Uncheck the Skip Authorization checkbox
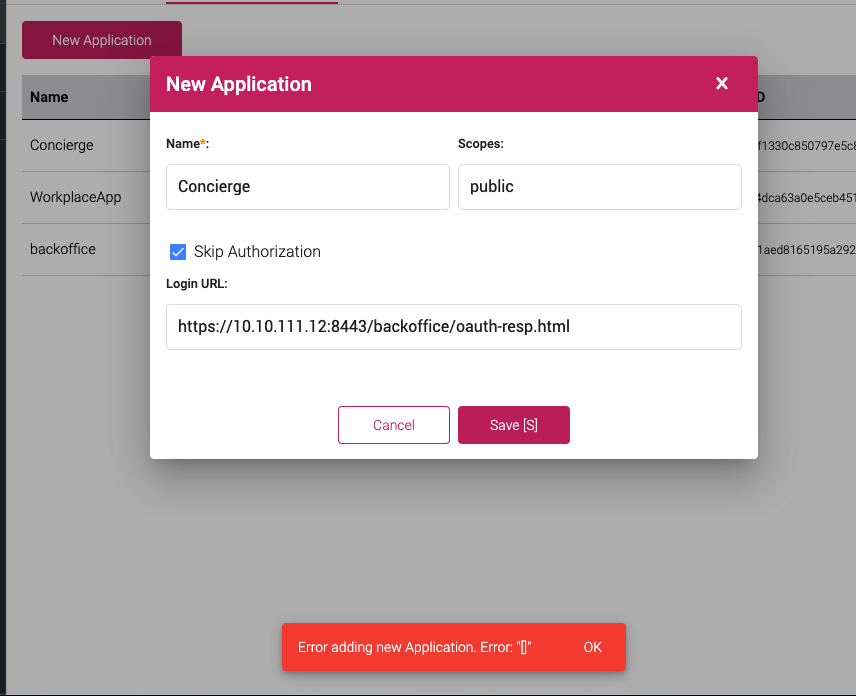Viewport: 856px width, 696px height. pyautogui.click(x=178, y=252)
